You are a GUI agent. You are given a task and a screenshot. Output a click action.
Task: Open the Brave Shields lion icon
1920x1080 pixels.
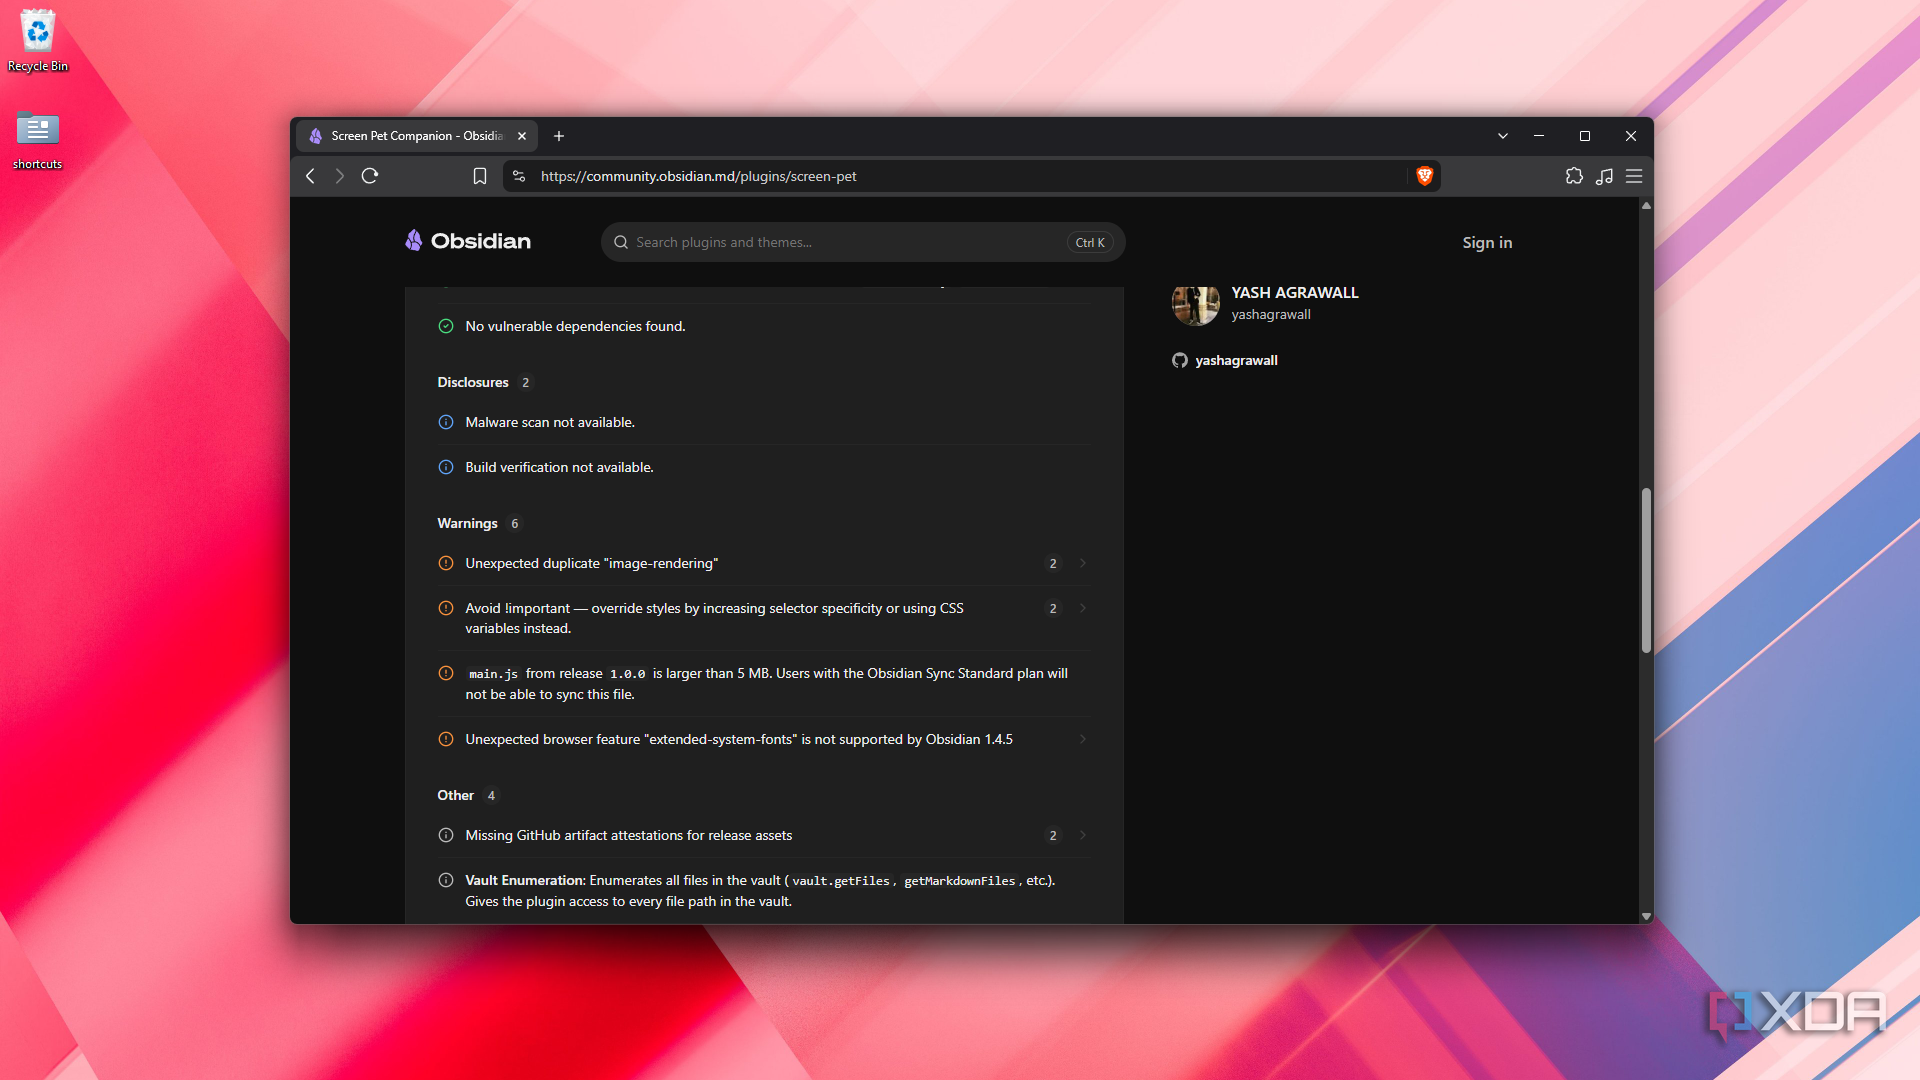point(1425,176)
